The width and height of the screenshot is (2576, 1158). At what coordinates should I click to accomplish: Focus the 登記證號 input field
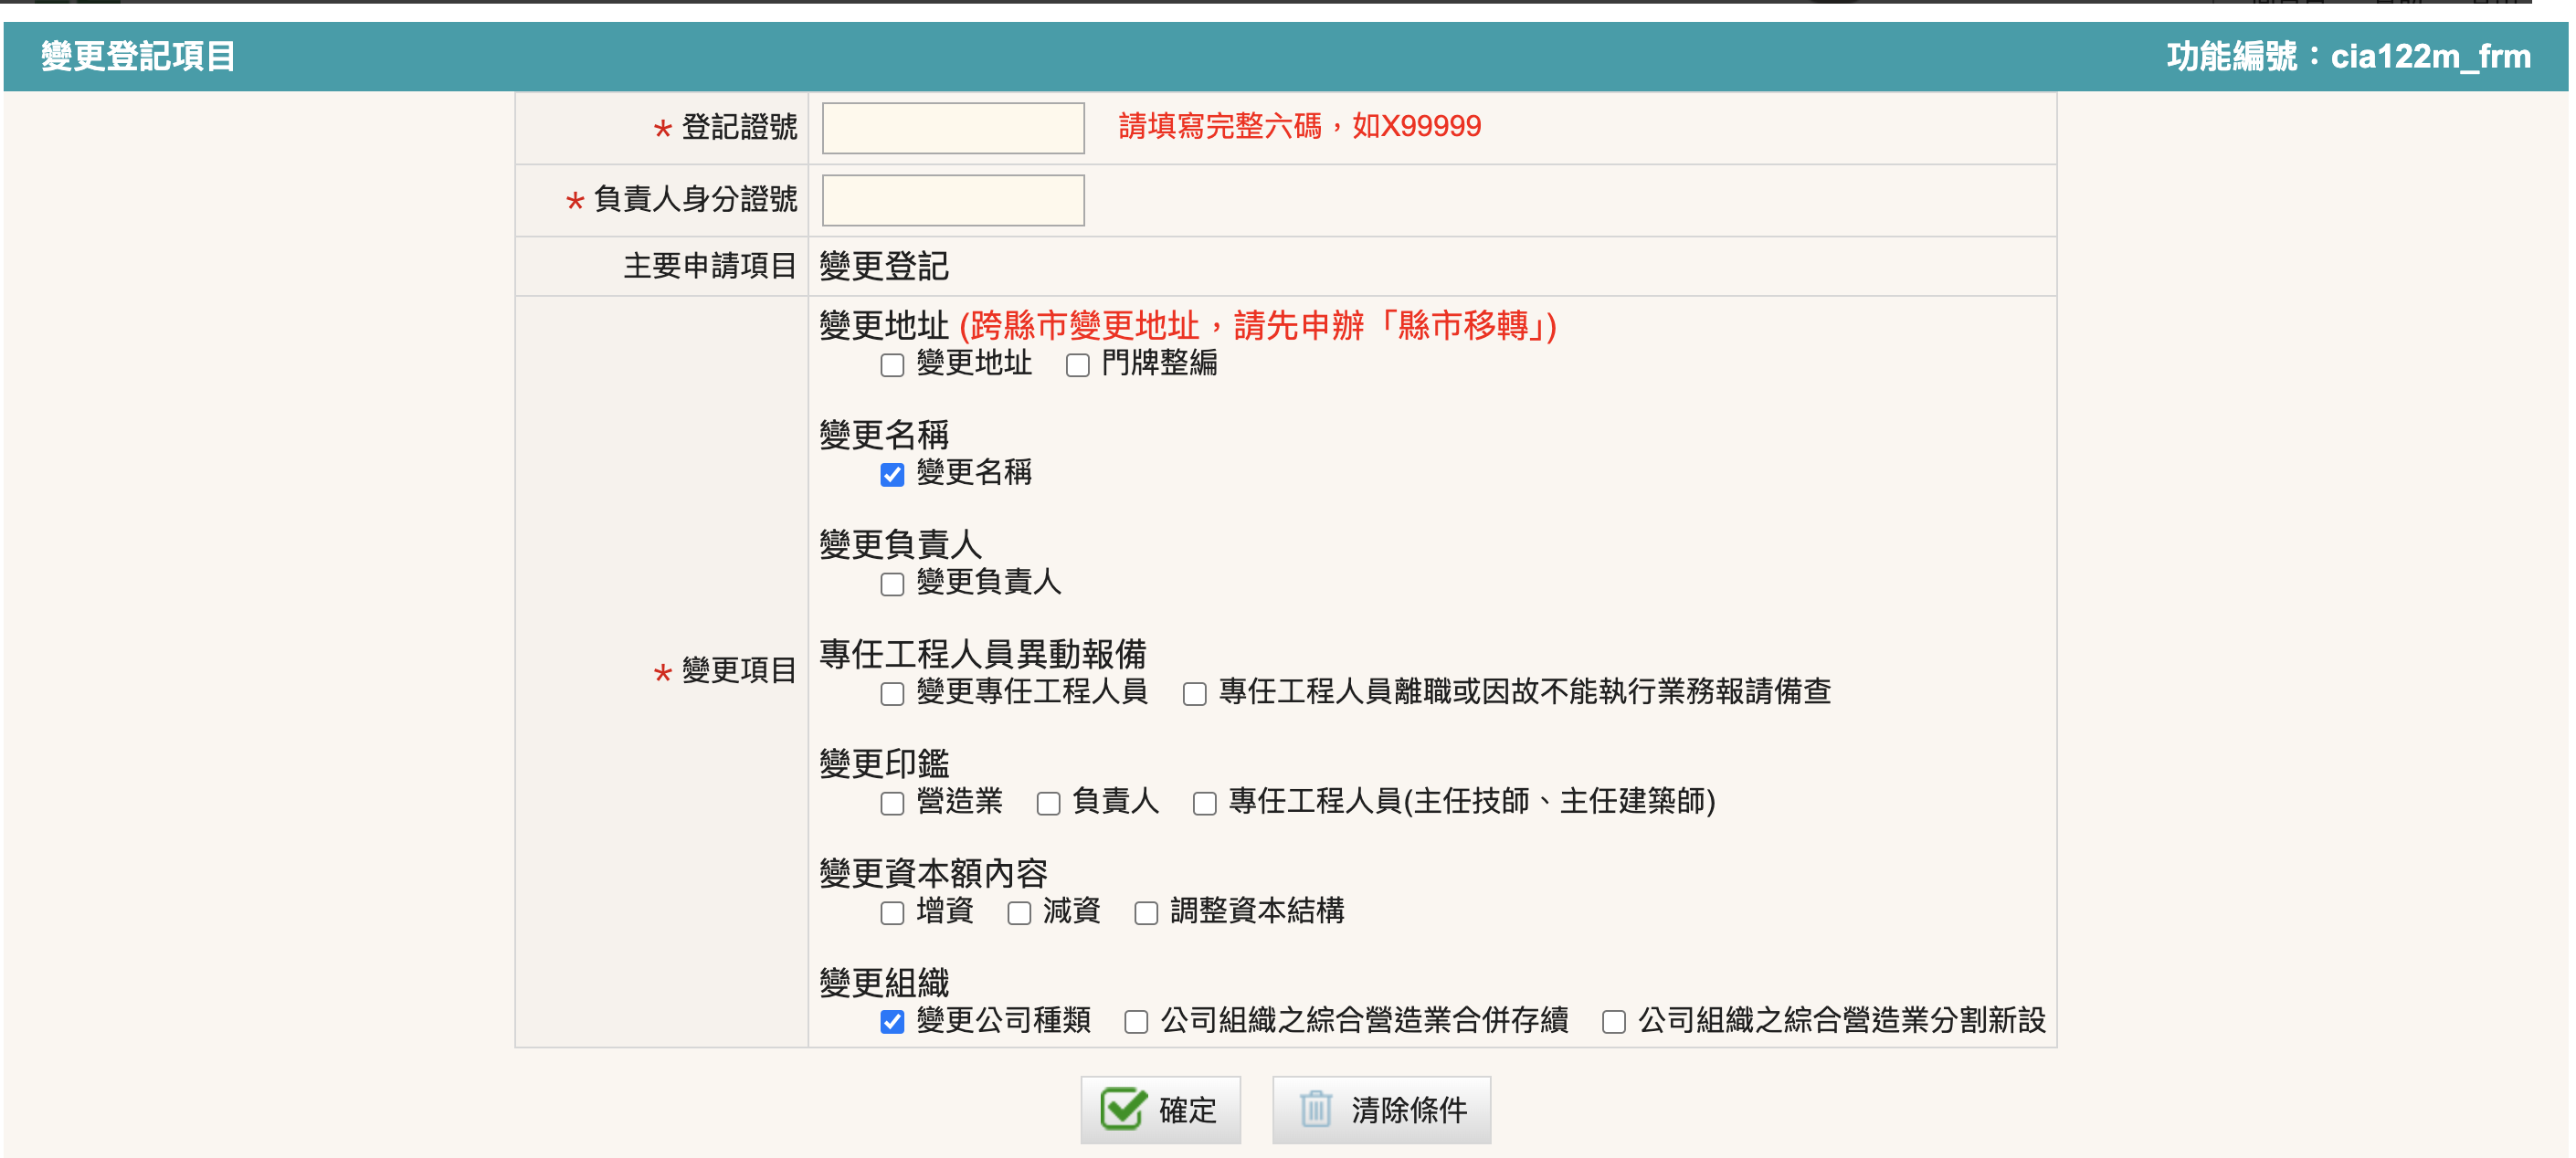pos(952,128)
